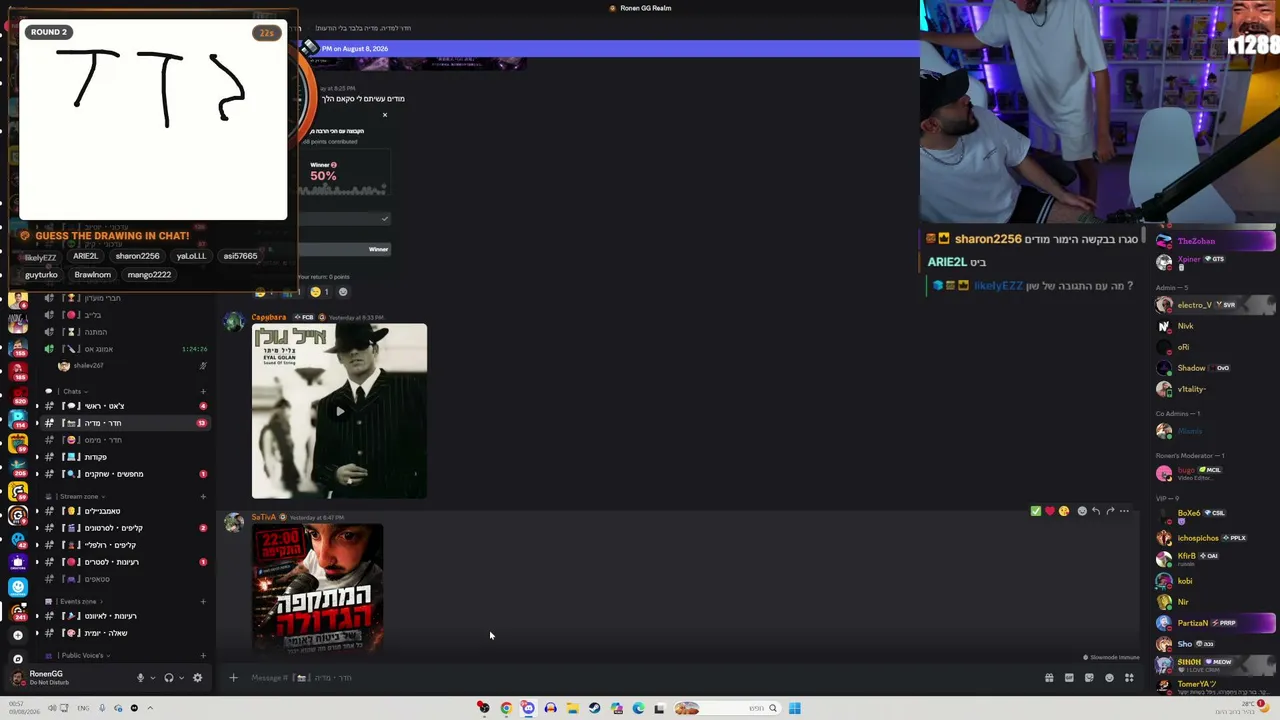
Task: Open the red poster image from SaTiVA
Action: [318, 589]
